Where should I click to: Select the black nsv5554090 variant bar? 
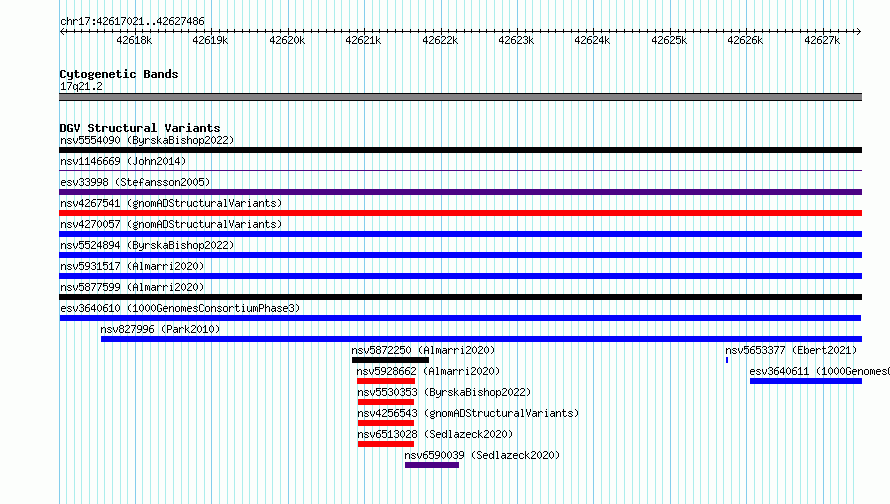tap(460, 150)
